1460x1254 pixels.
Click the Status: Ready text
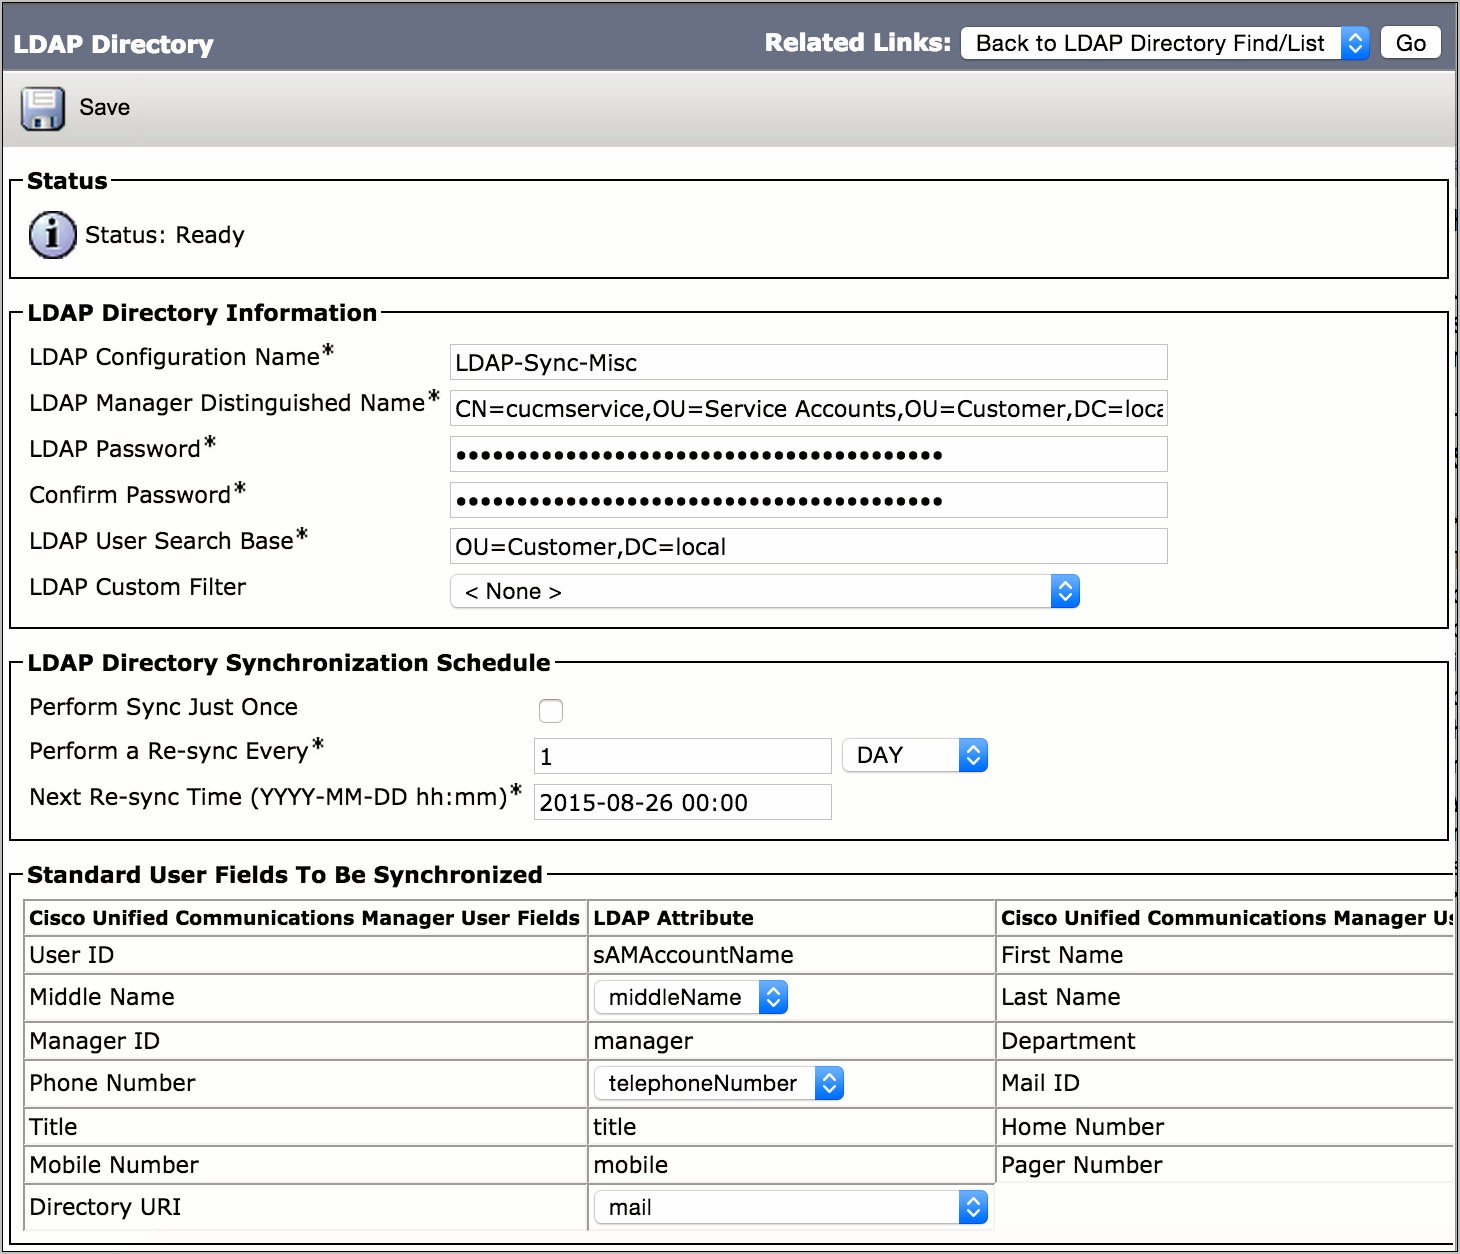coord(165,235)
